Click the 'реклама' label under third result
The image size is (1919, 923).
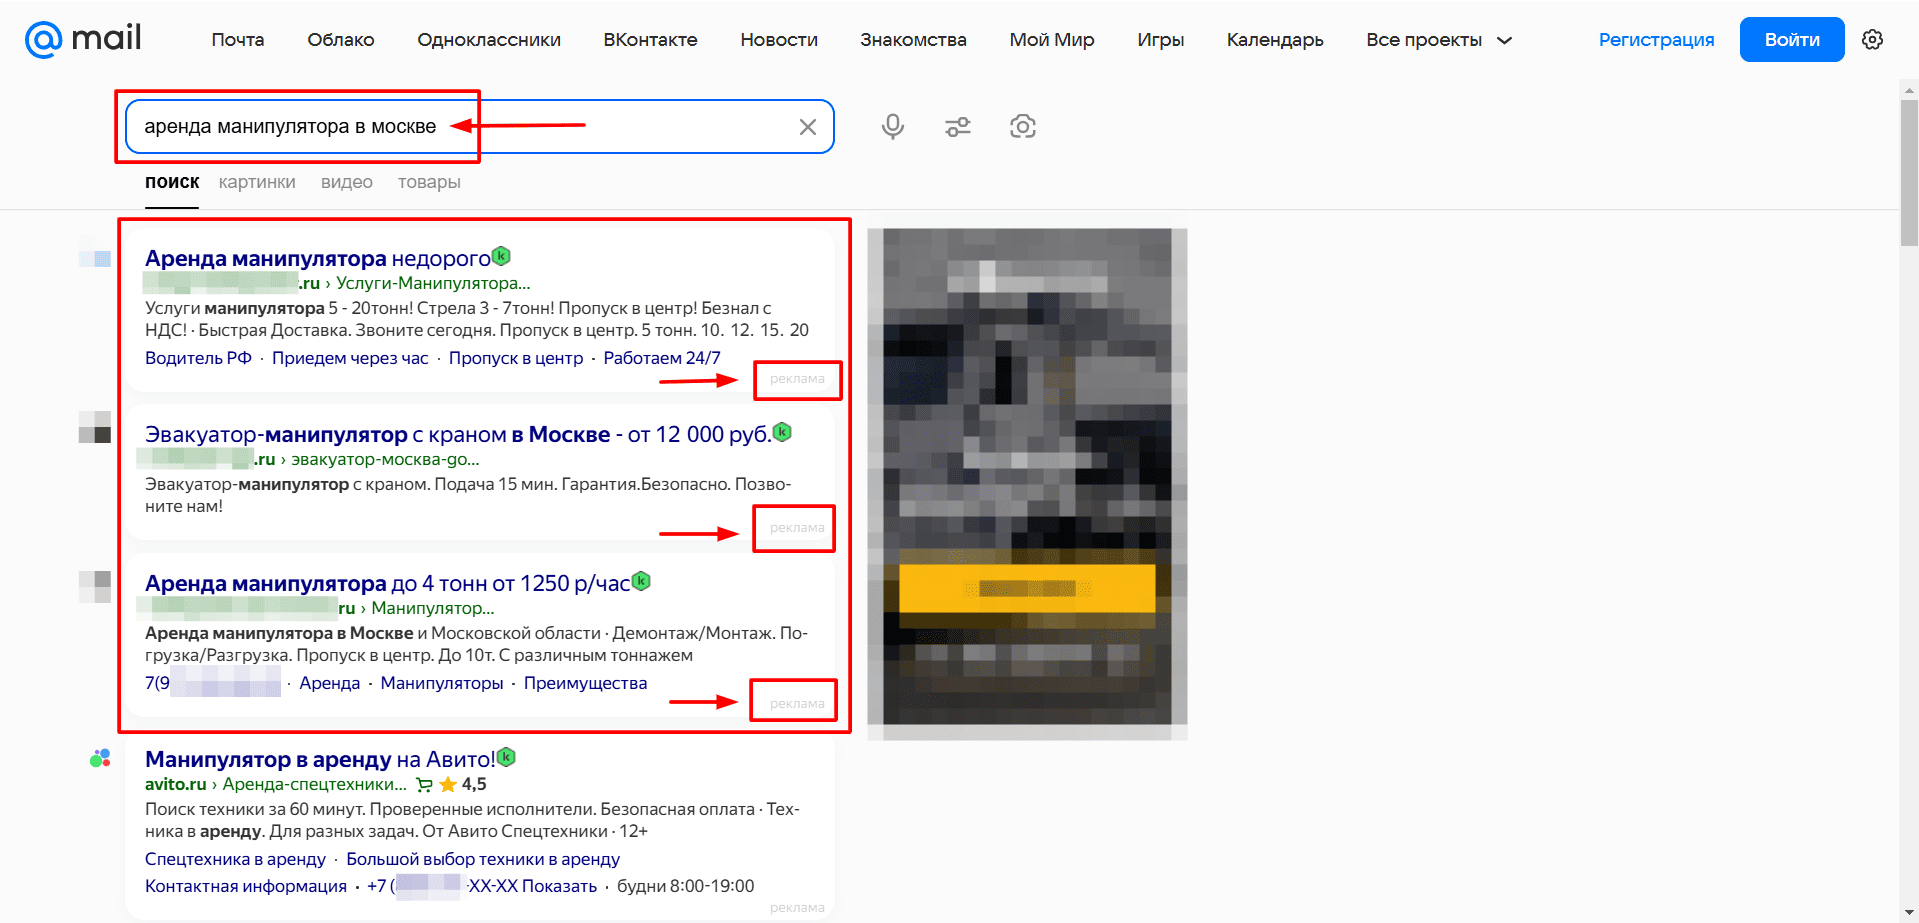point(797,704)
